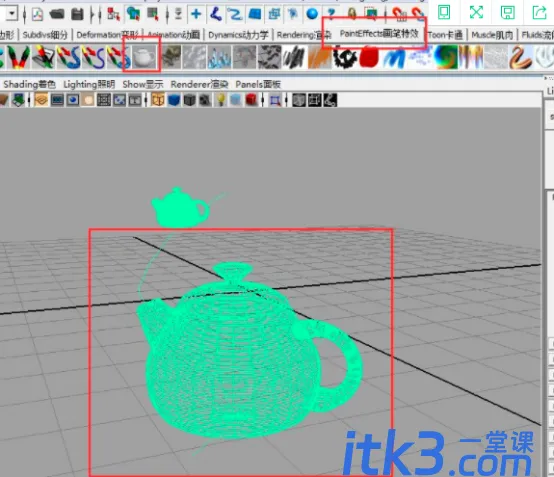This screenshot has height=477, width=554.
Task: Switch to the PaintEffects shelf tab
Action: (379, 34)
